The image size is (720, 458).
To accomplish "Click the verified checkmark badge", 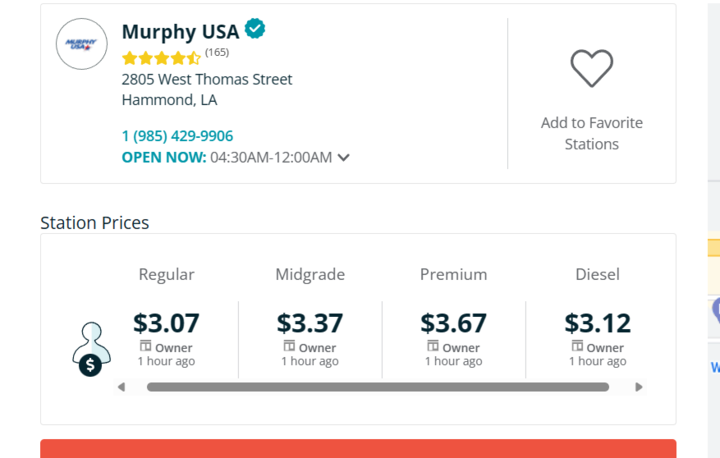I will coord(255,28).
